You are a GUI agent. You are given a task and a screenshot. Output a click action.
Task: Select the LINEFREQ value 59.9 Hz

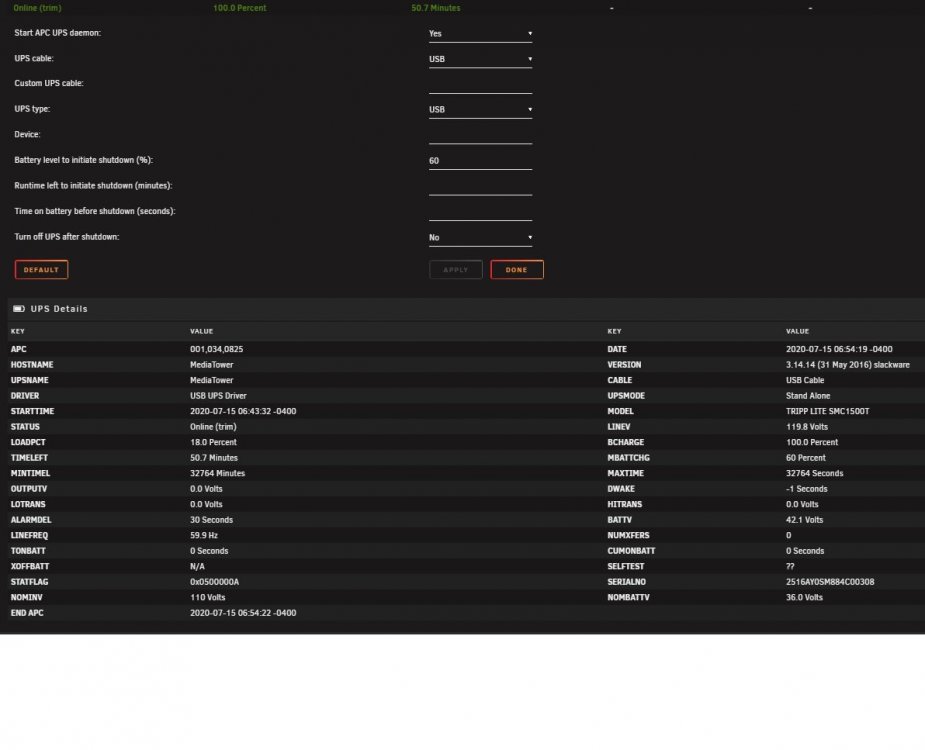coord(204,535)
